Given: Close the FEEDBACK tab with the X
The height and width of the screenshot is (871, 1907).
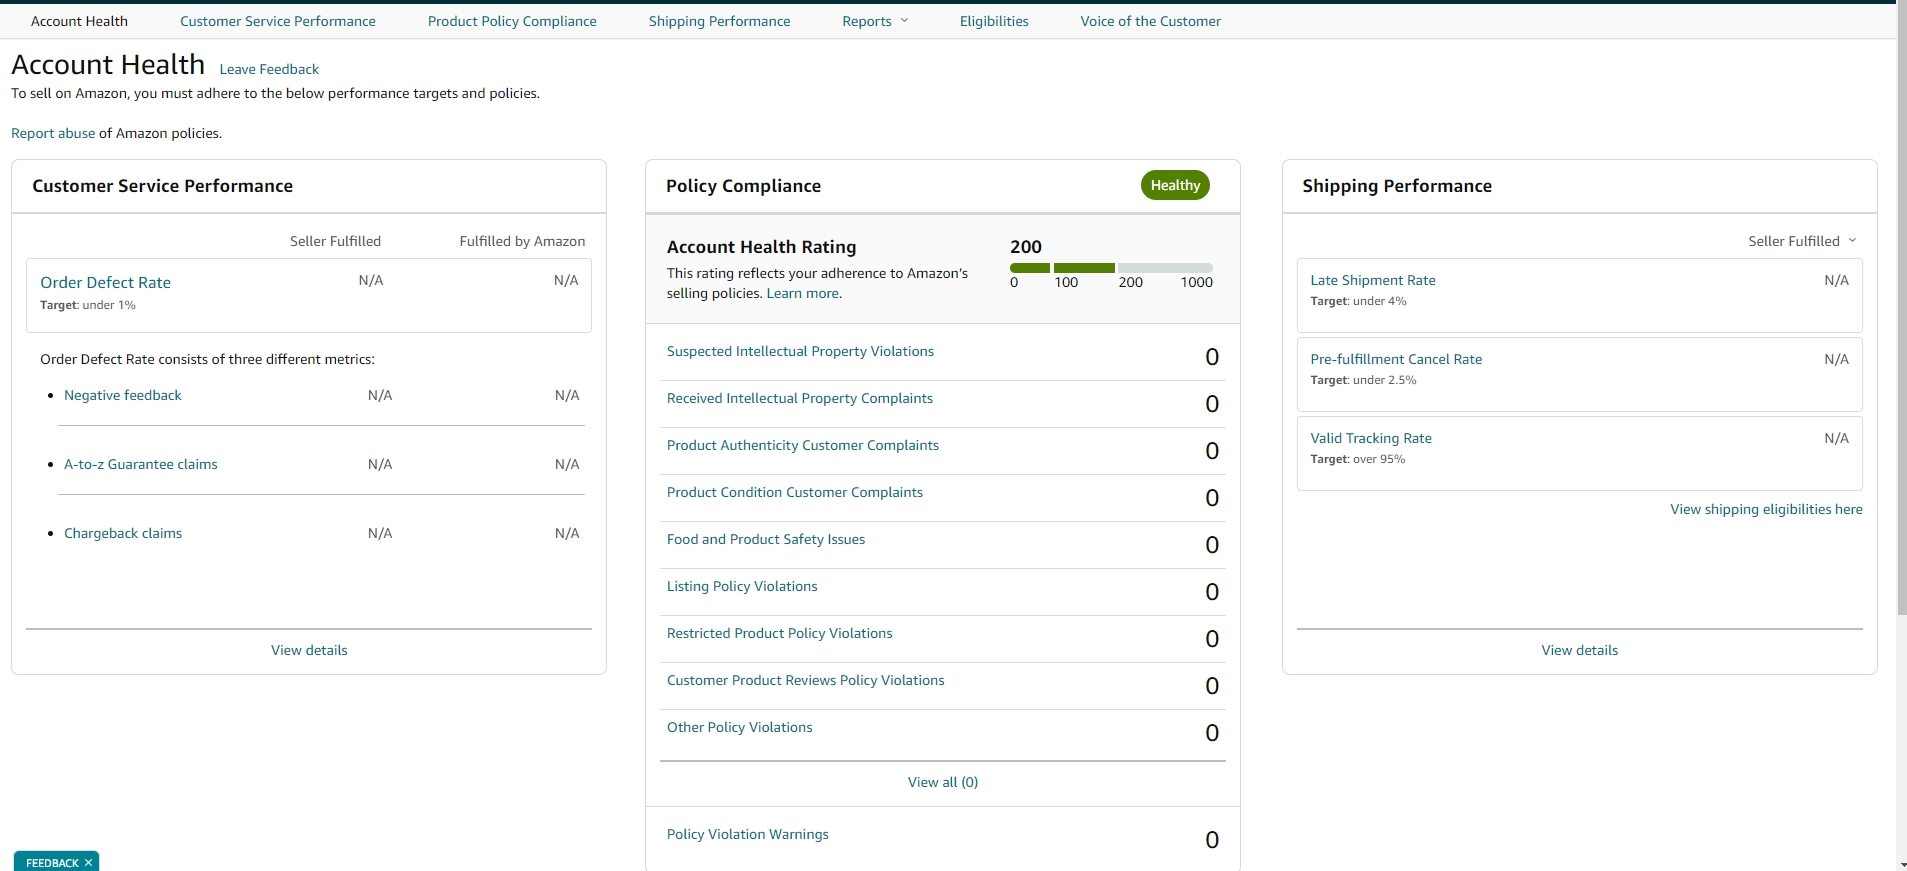Looking at the screenshot, I should tap(88, 863).
